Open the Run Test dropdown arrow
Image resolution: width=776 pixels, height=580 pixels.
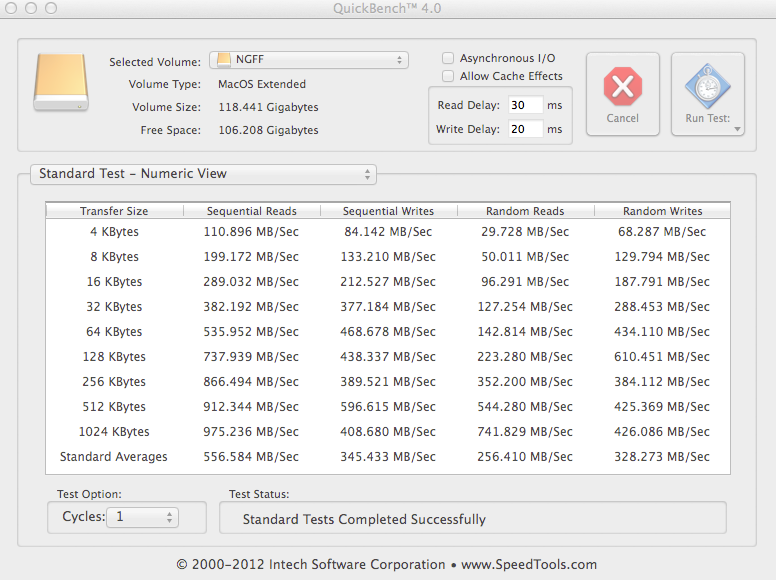(737, 129)
